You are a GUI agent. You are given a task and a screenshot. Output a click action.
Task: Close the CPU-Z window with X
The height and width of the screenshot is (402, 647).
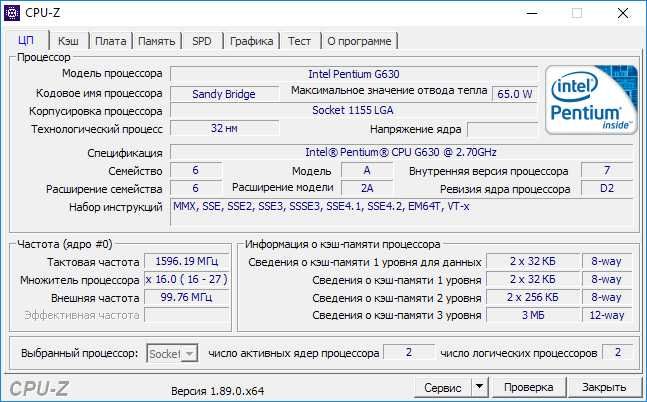point(623,13)
